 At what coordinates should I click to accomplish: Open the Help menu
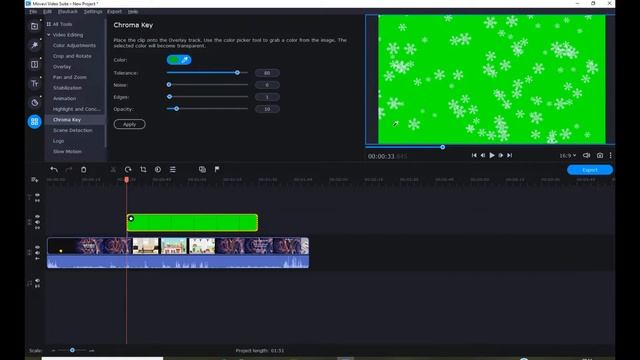tap(133, 12)
